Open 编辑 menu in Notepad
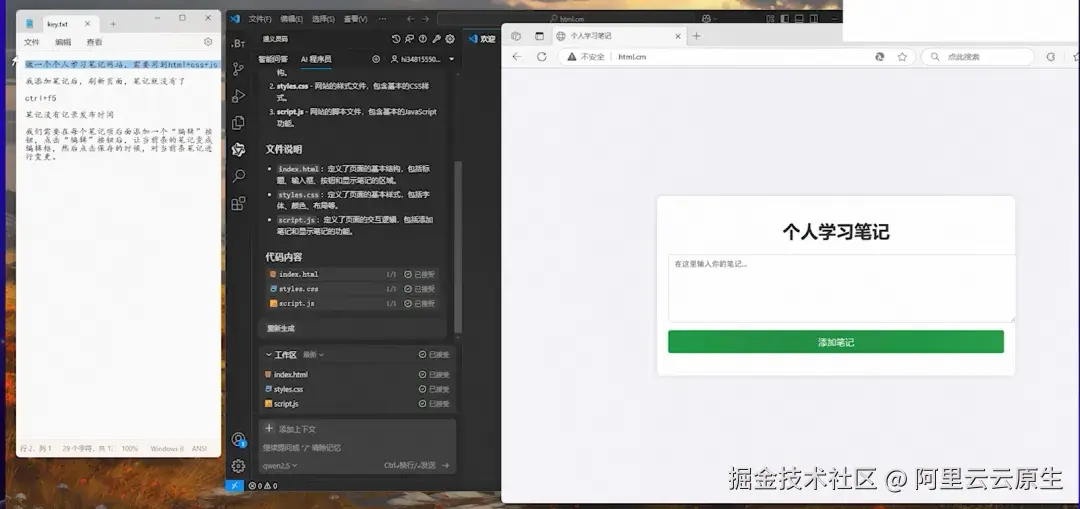1080x509 pixels. pyautogui.click(x=63, y=42)
